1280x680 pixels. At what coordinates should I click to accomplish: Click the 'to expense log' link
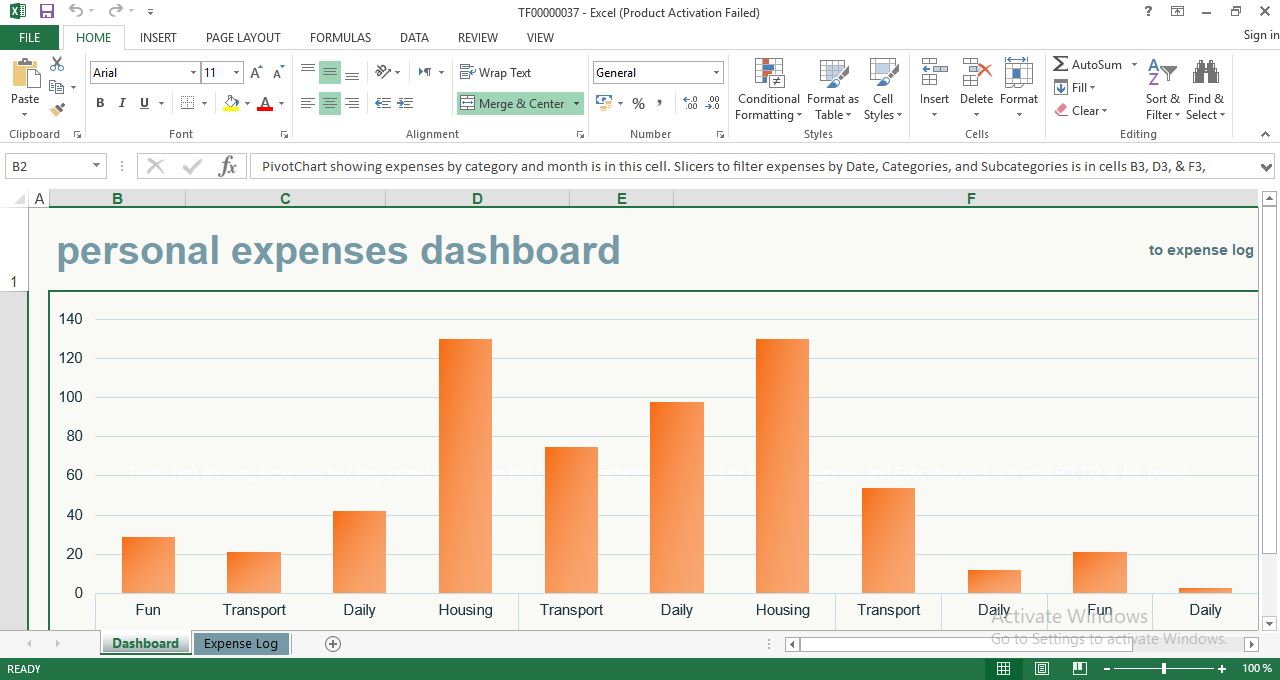click(x=1201, y=250)
